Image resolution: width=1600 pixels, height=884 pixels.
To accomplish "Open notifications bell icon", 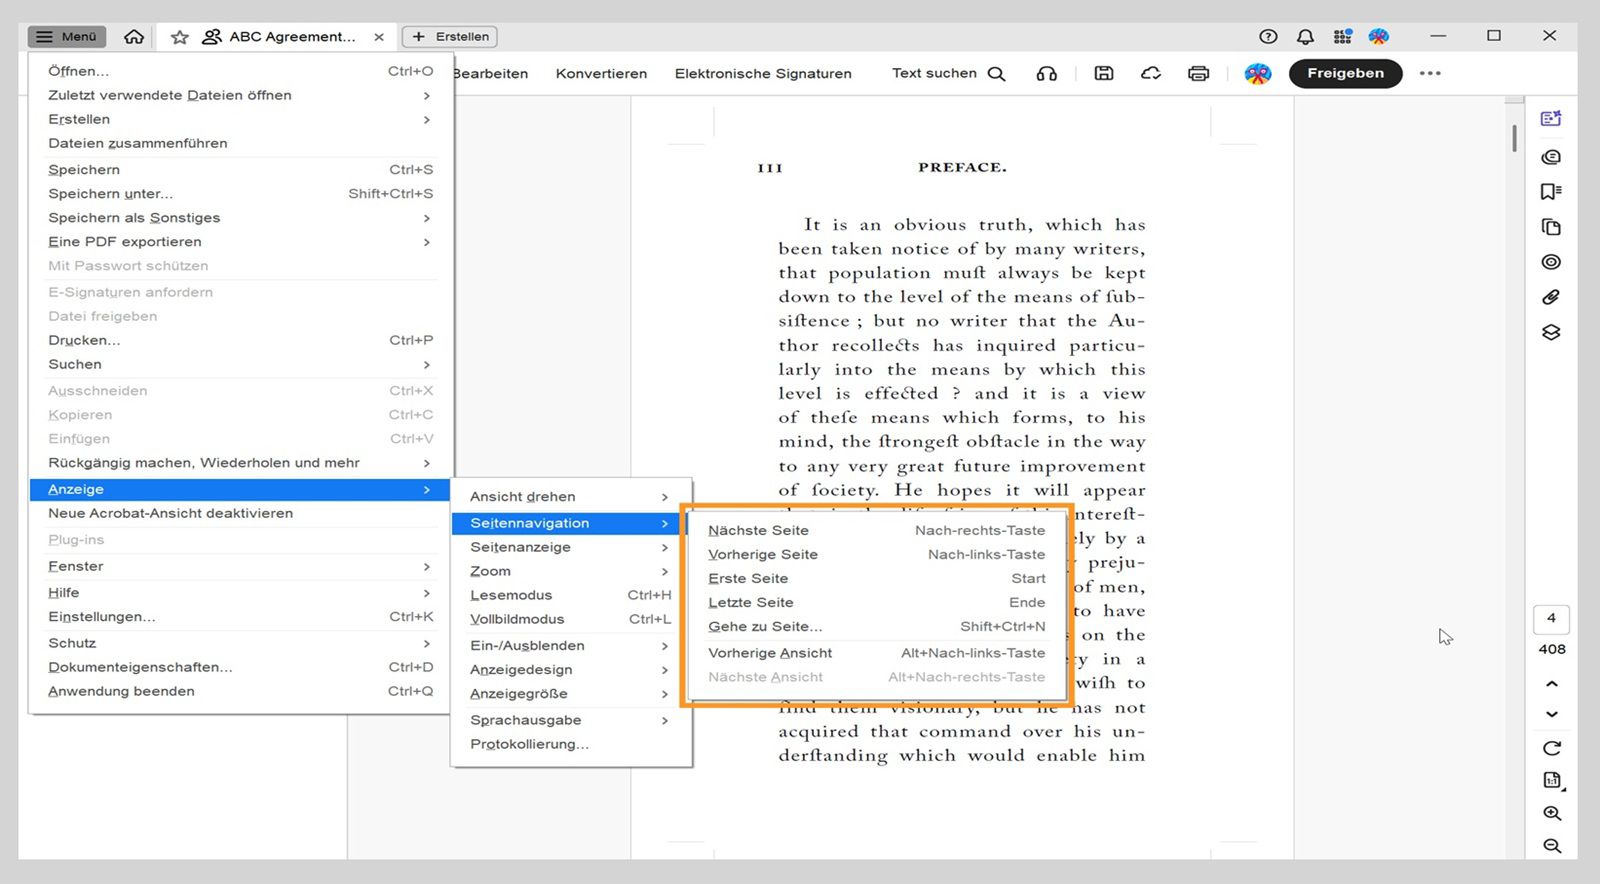I will point(1305,36).
